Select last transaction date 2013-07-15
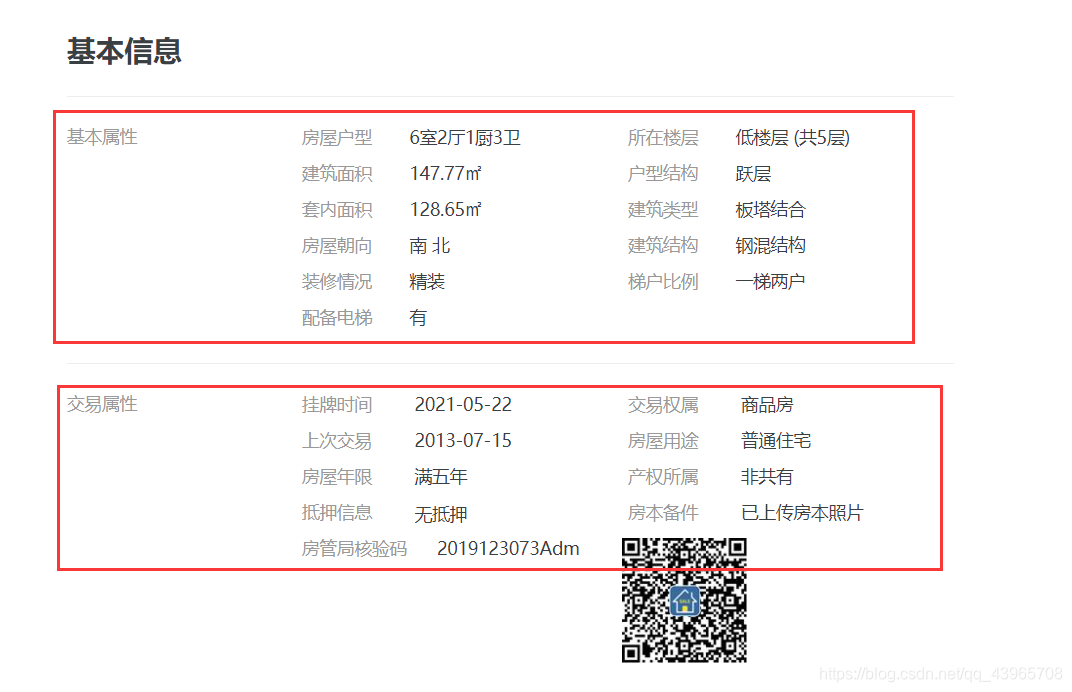The image size is (1072, 692). coord(463,440)
